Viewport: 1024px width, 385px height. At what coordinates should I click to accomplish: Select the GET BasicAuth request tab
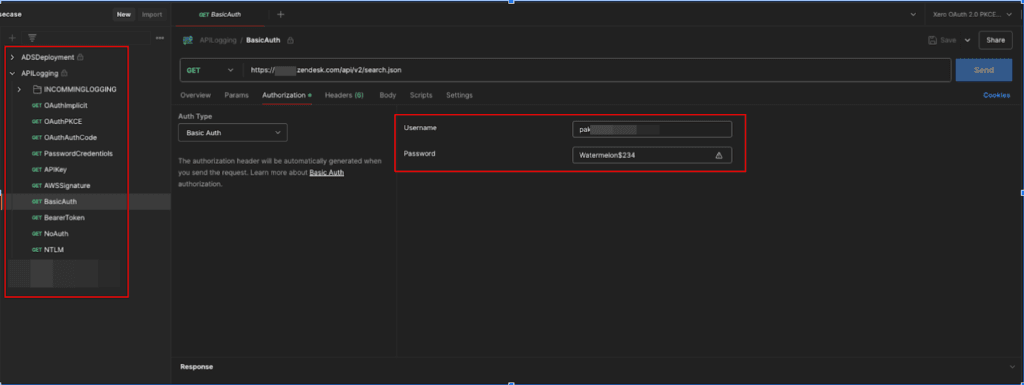pos(221,14)
